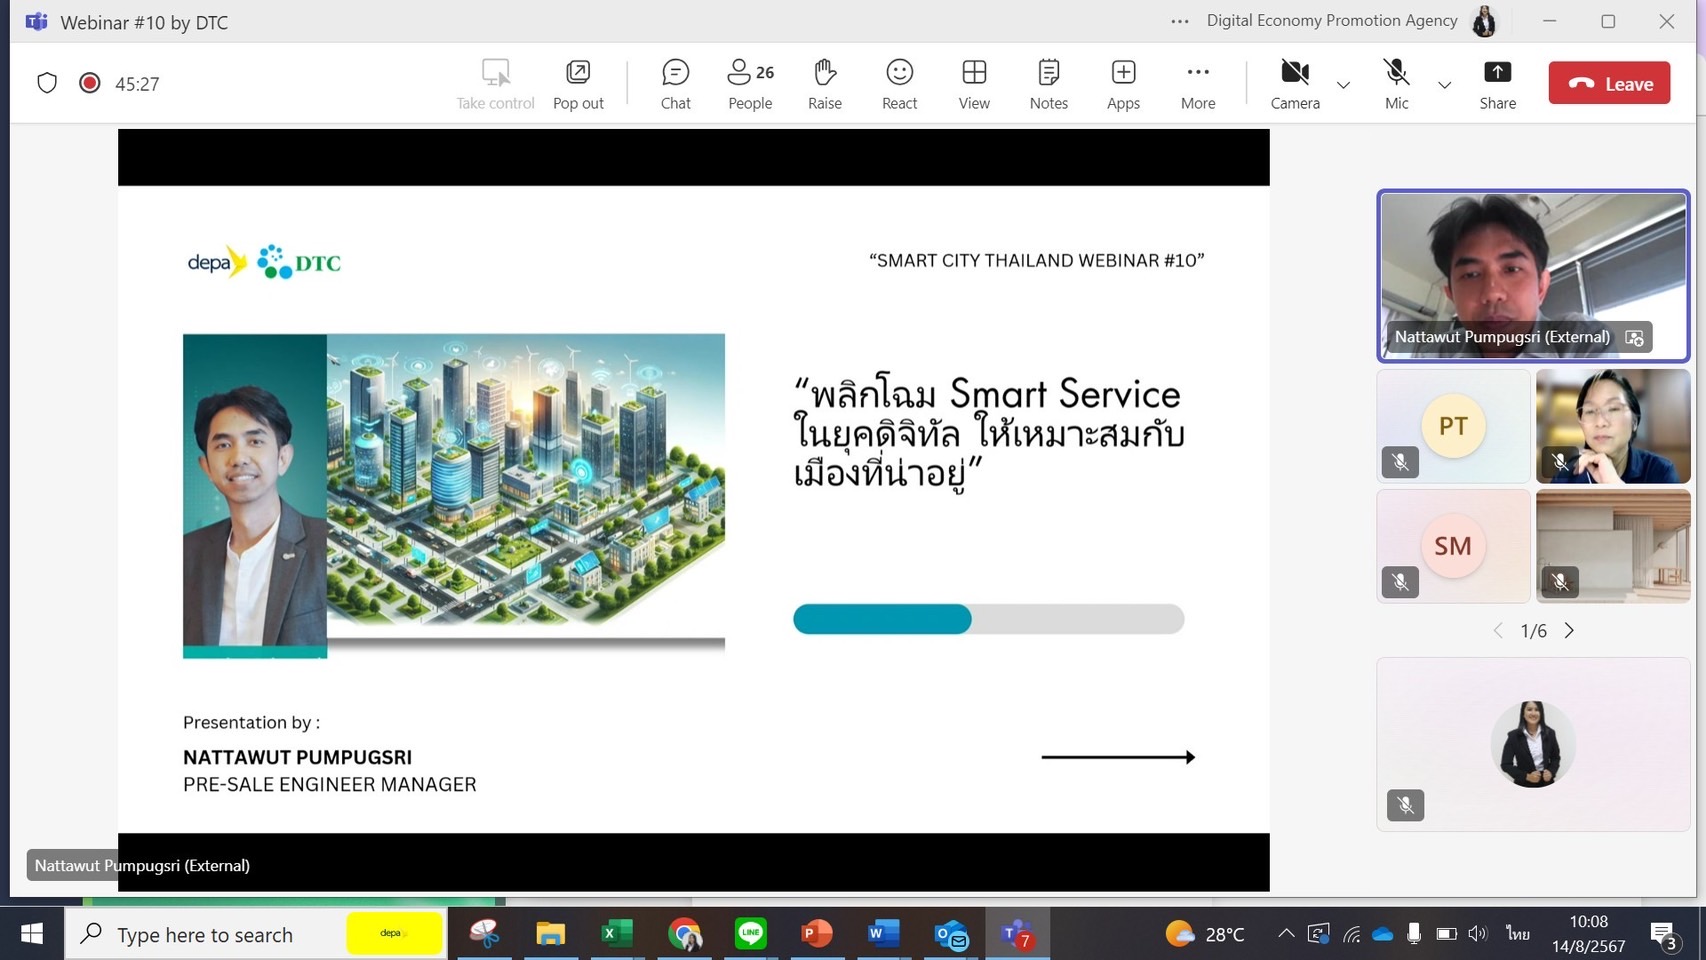
Task: Select the woman with glasses video tile
Action: pos(1613,426)
